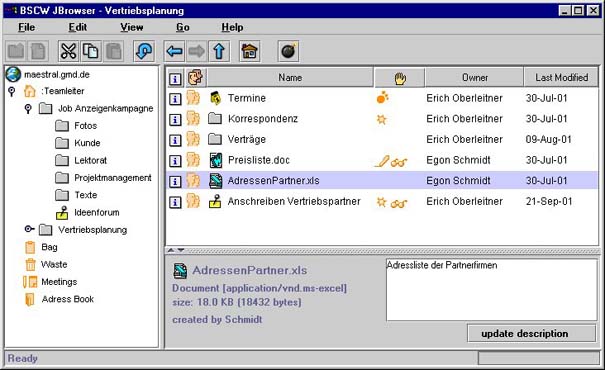Select the Texte folder in tree
This screenshot has height=370, width=605.
coord(85,195)
